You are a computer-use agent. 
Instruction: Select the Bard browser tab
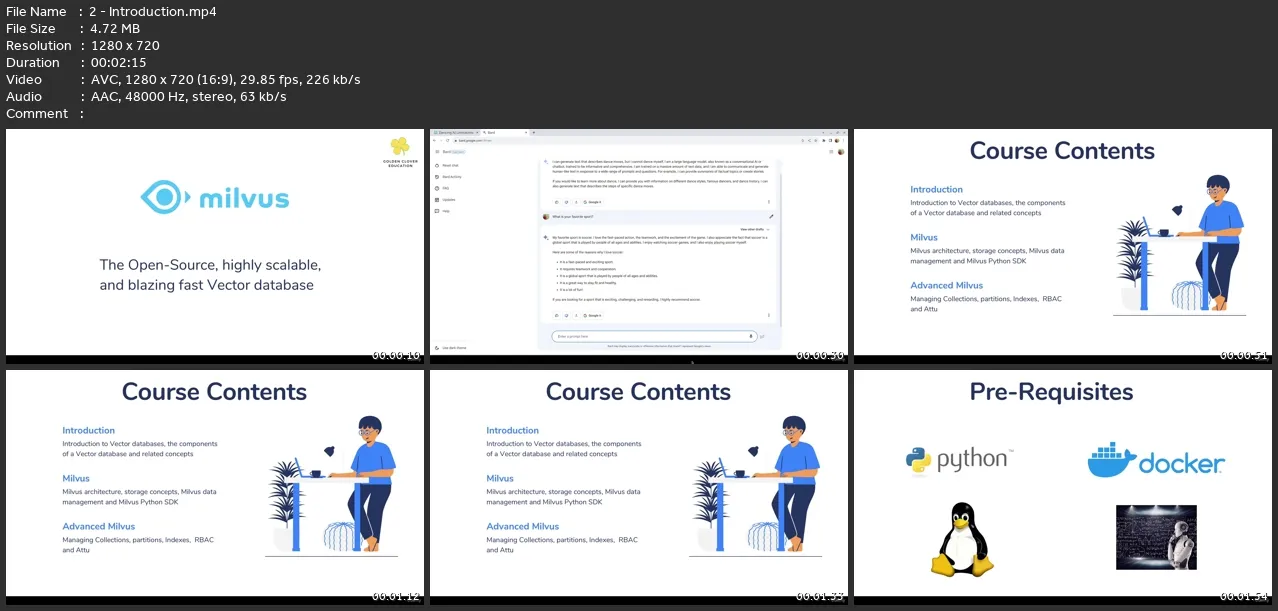coord(506,132)
